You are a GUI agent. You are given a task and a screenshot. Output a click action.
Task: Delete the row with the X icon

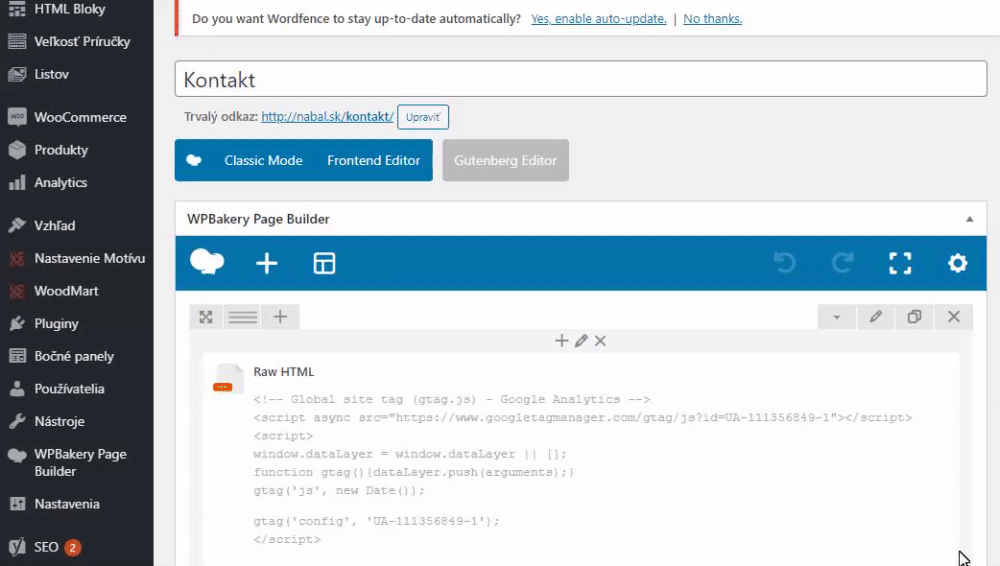click(953, 317)
